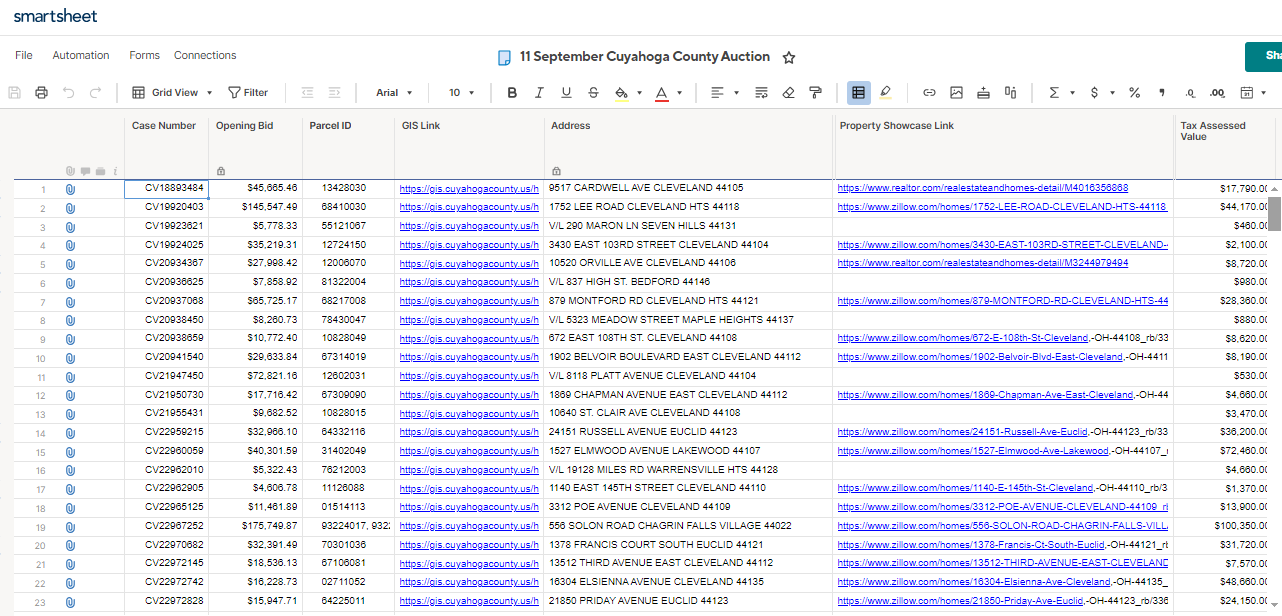
Task: Click the Clear formatting eraser icon
Action: tap(788, 93)
